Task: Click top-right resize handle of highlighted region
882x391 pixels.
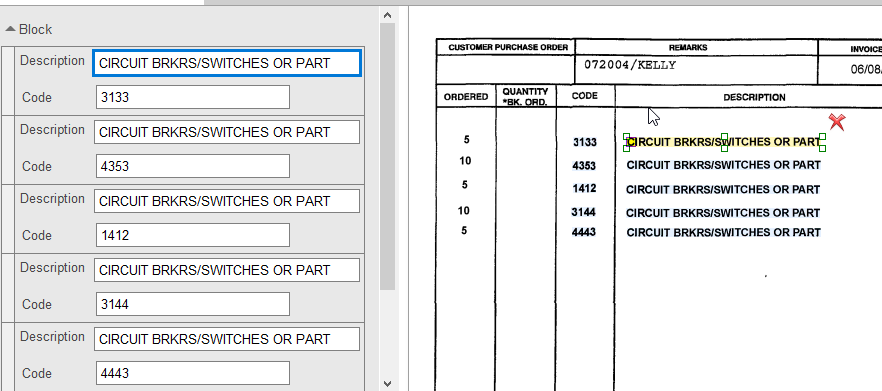Action: 822,136
